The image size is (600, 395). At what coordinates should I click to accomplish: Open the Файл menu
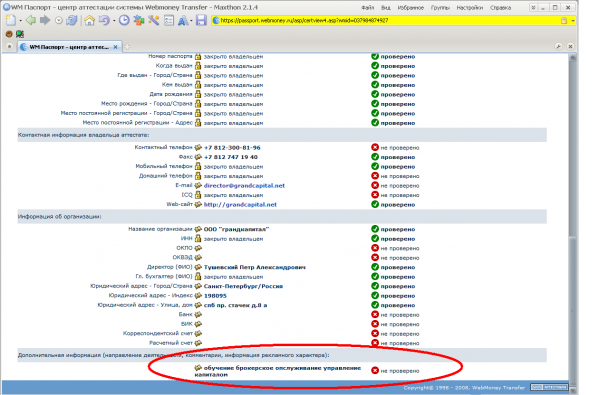click(x=367, y=7)
